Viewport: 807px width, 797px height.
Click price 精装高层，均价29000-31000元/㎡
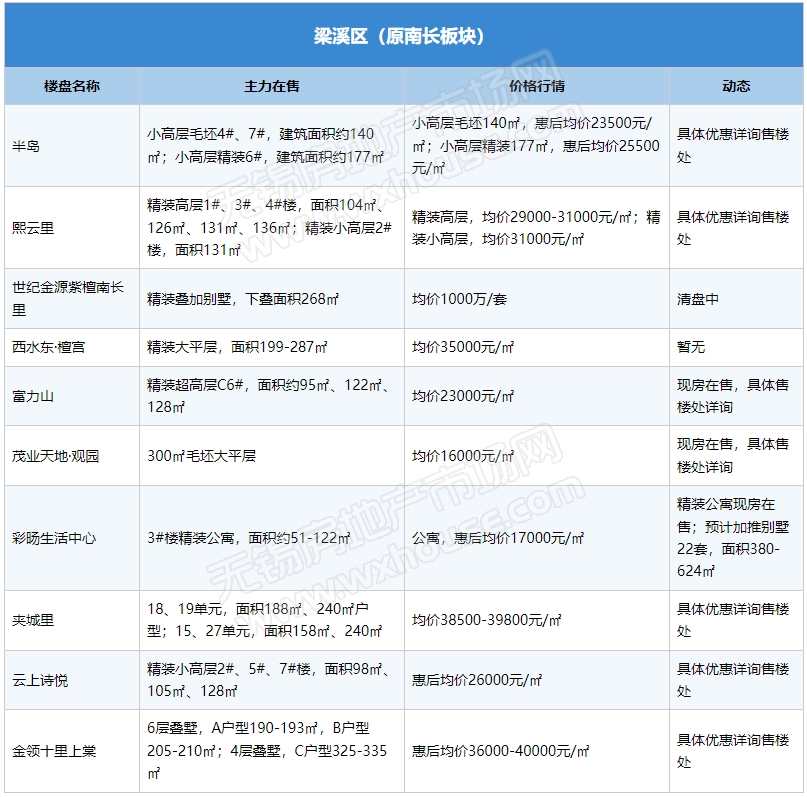(x=536, y=227)
